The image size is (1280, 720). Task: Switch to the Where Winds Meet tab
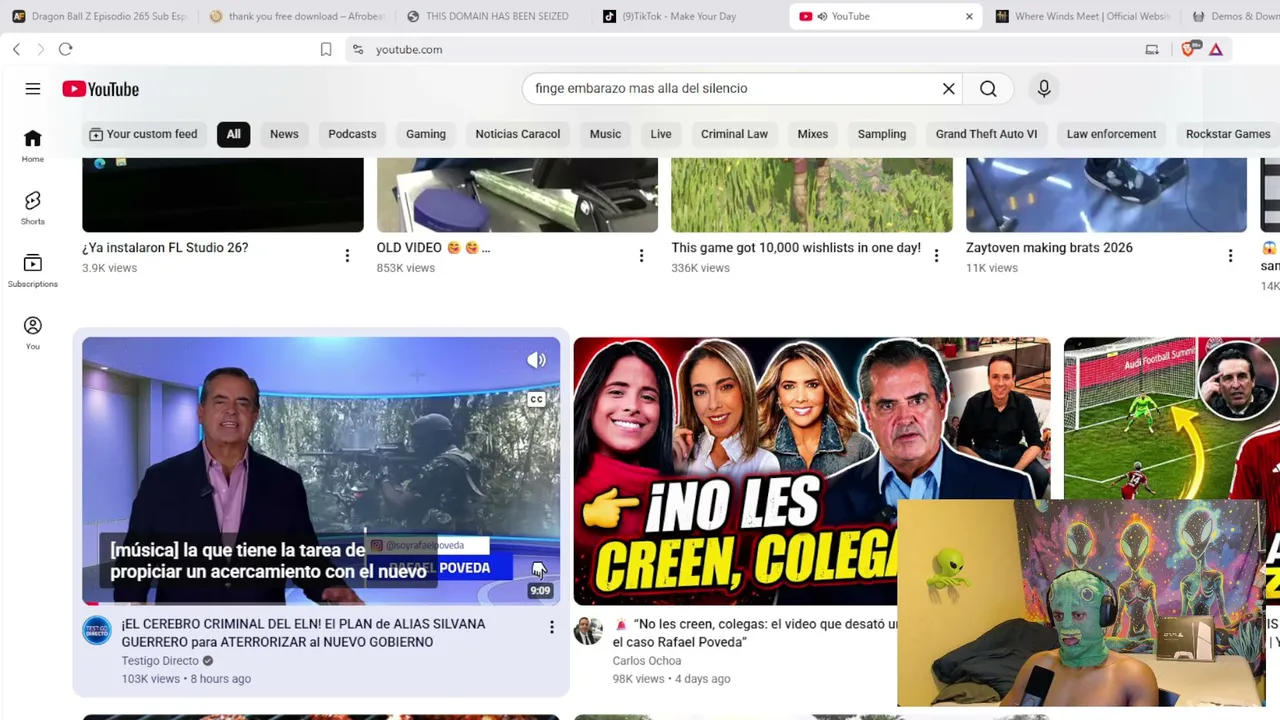tap(1085, 16)
